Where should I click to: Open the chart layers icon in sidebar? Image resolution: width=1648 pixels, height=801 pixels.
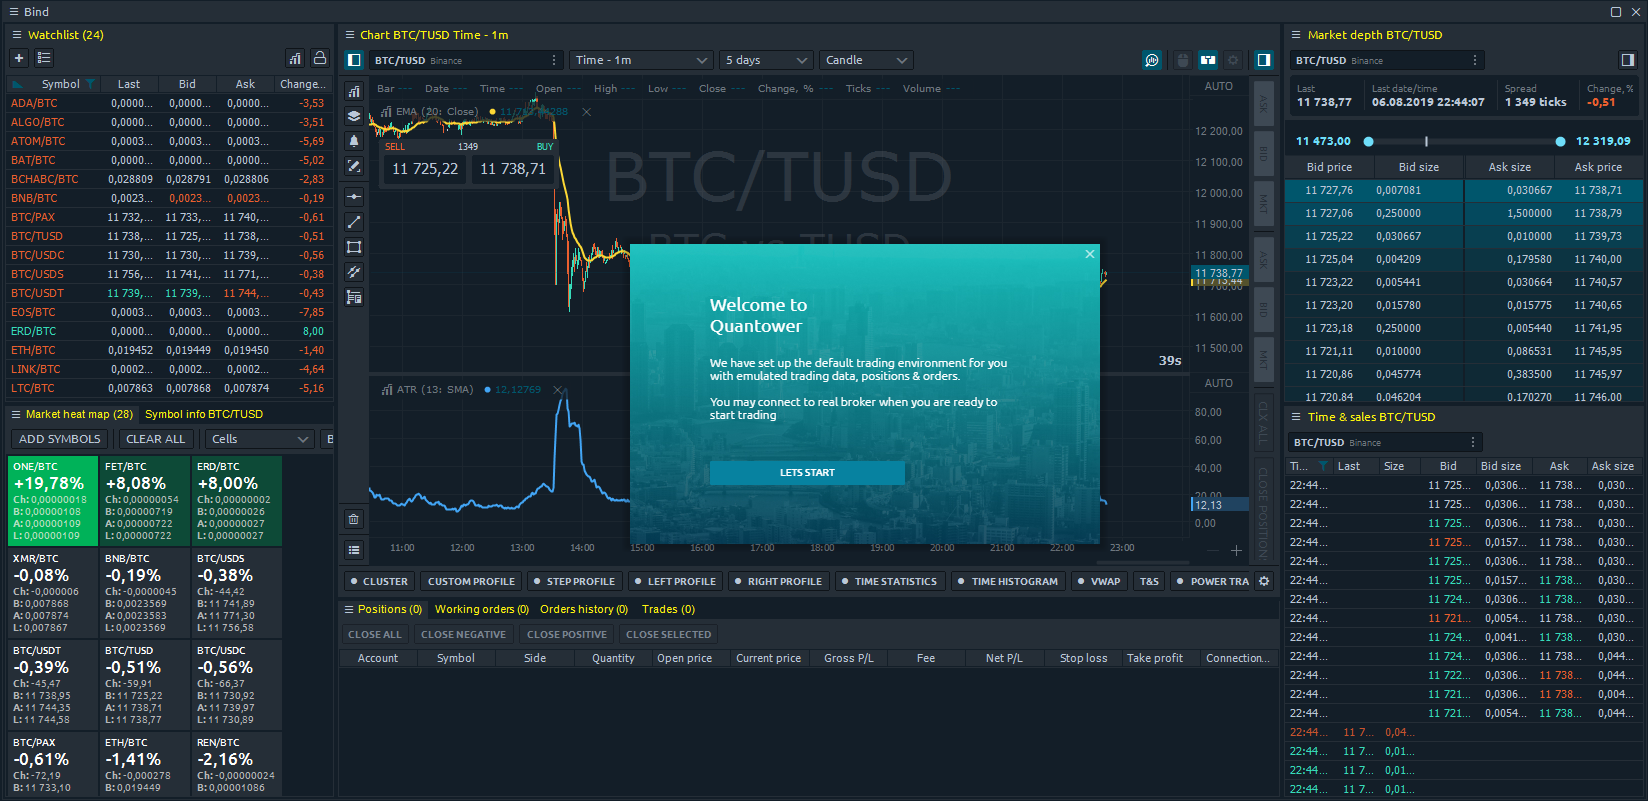354,116
